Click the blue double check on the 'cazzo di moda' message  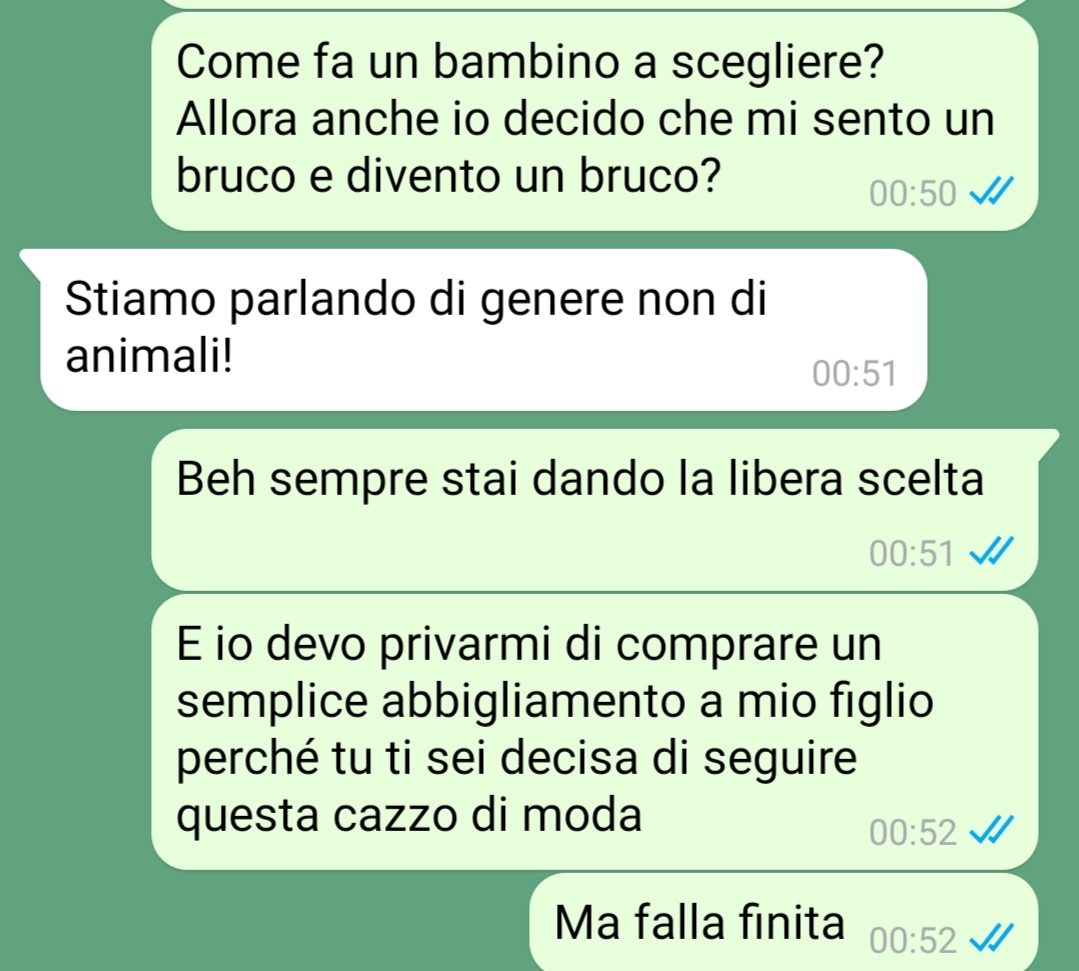(992, 831)
